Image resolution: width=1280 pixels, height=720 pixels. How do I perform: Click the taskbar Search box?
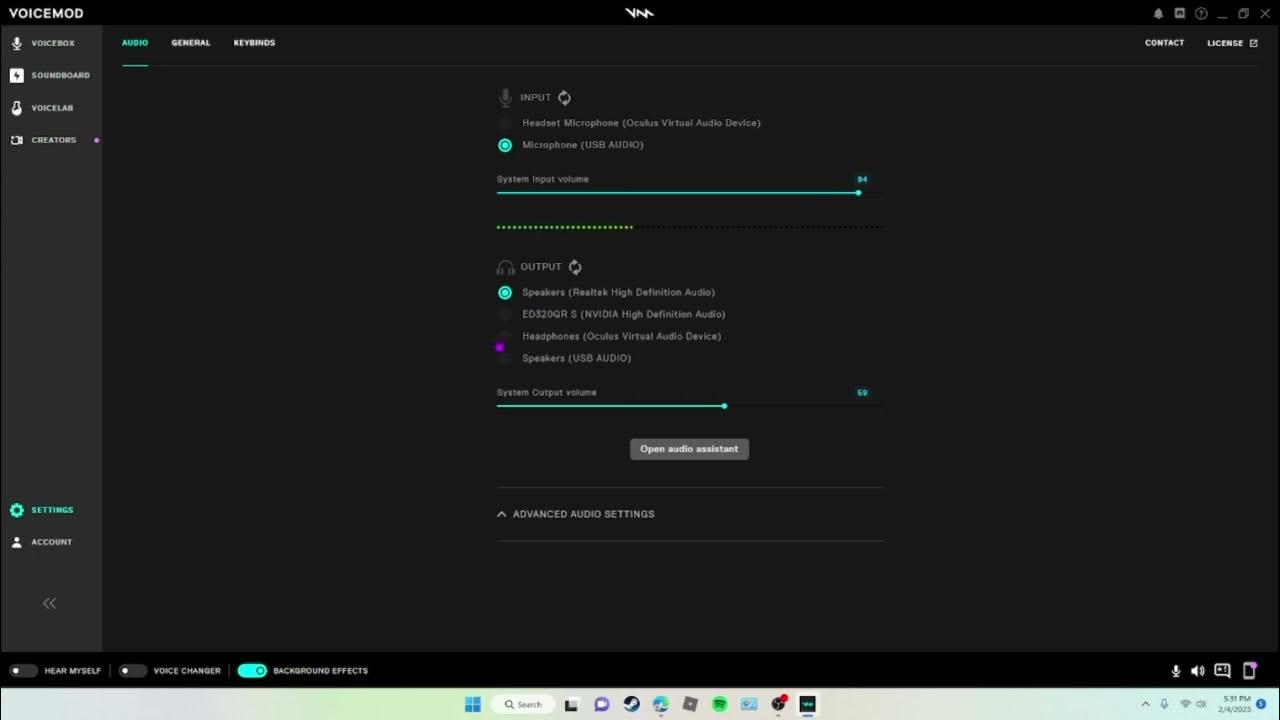(x=523, y=704)
